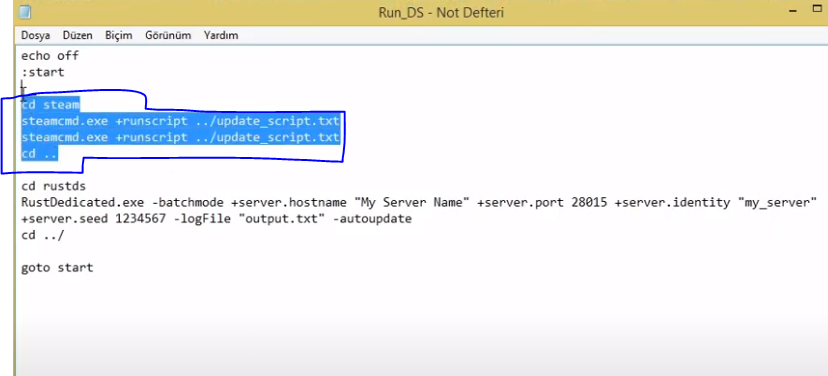Image resolution: width=828 pixels, height=376 pixels.
Task: Click the Notepad icon in title bar
Action: pos(24,12)
